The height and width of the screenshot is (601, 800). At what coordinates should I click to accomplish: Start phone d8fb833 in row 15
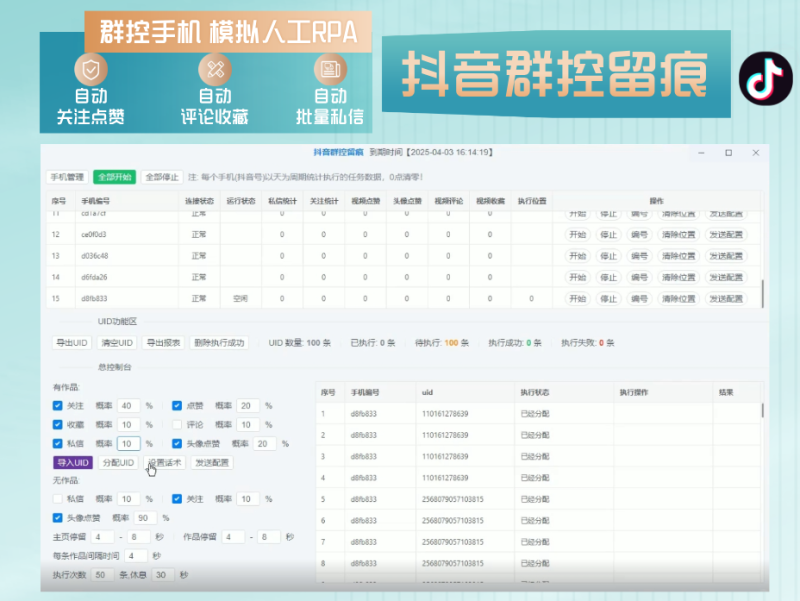[580, 298]
